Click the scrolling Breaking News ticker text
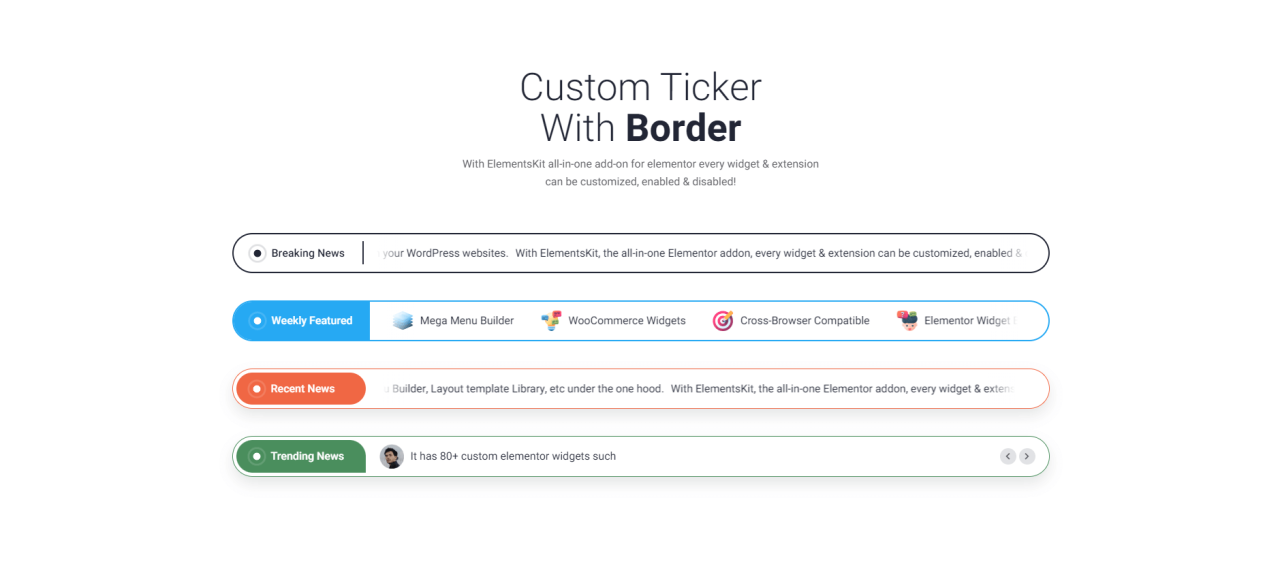The width and height of the screenshot is (1280, 564). (x=700, y=253)
